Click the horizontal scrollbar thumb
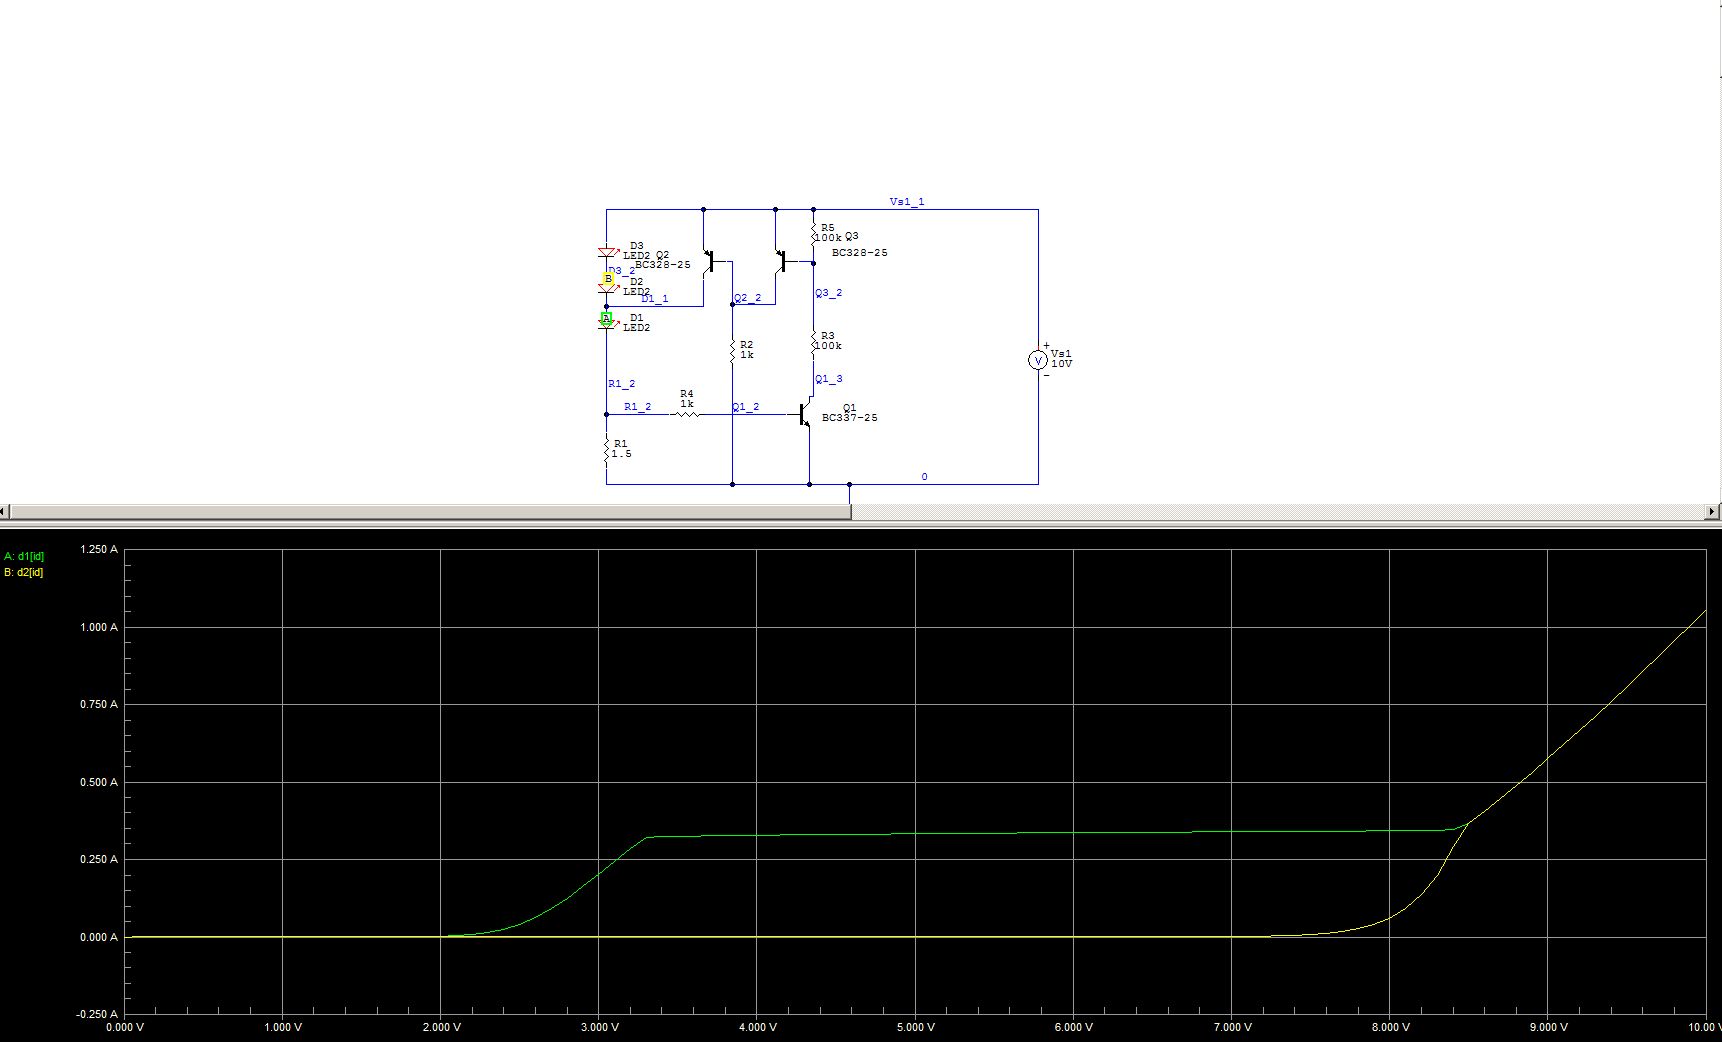The width and height of the screenshot is (1722, 1042). tap(430, 512)
